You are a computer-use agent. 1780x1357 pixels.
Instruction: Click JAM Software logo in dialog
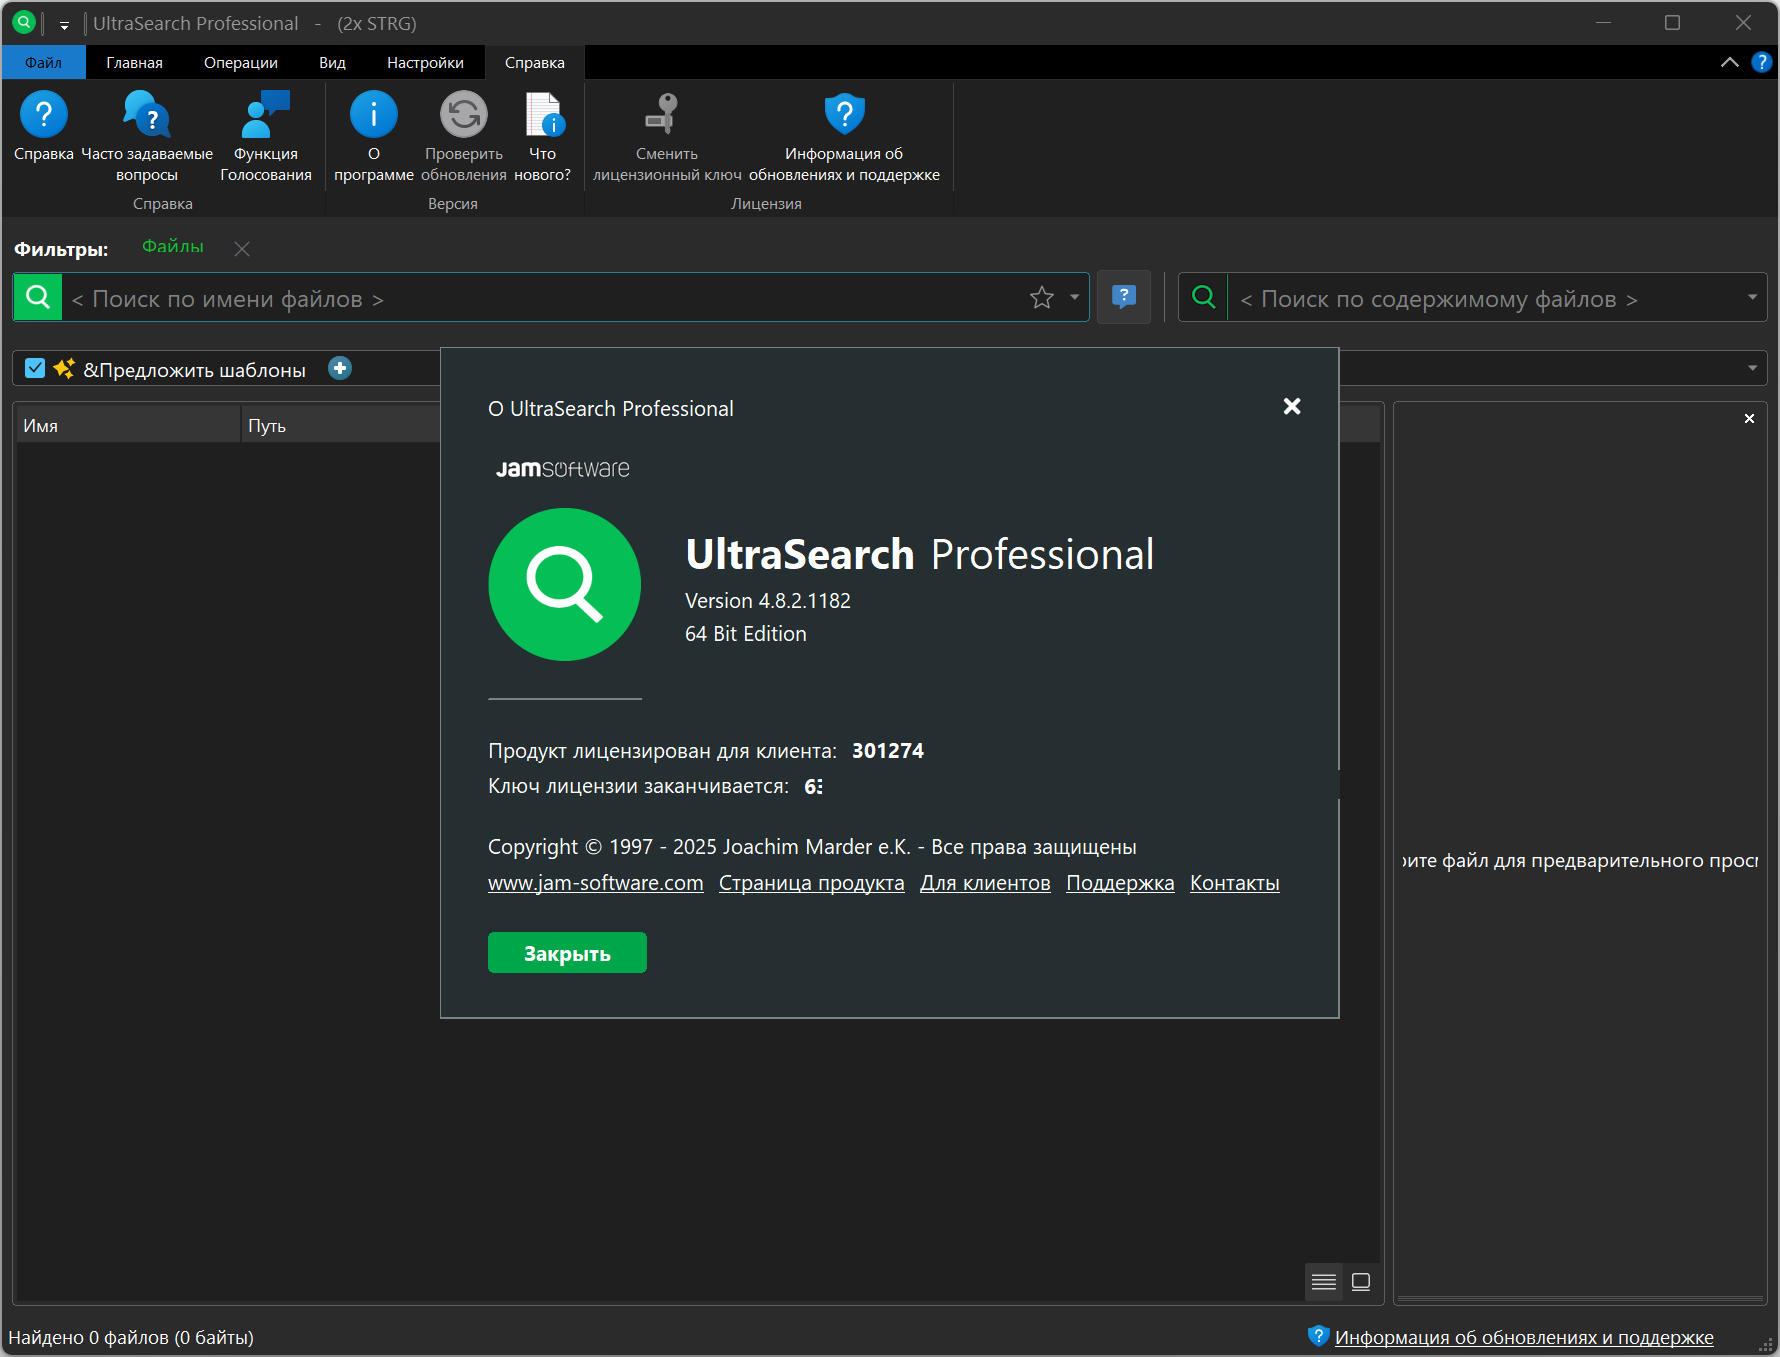click(563, 469)
